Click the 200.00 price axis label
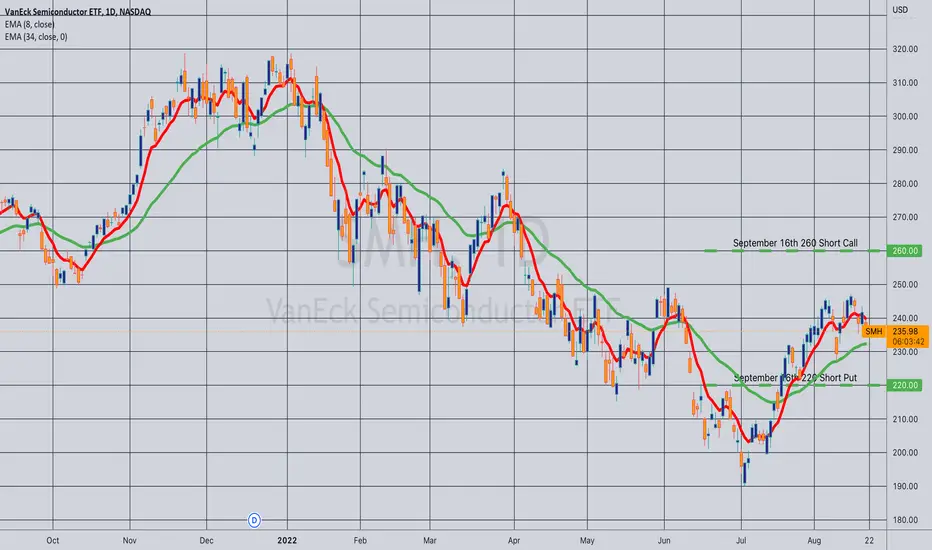 (905, 452)
